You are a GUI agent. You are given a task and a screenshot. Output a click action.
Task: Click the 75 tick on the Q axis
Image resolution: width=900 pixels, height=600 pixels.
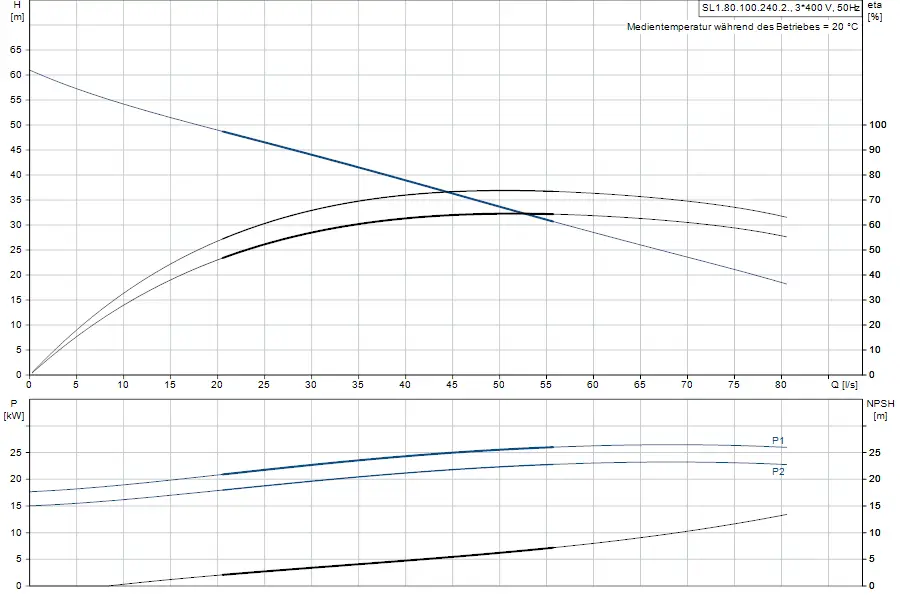coord(734,385)
